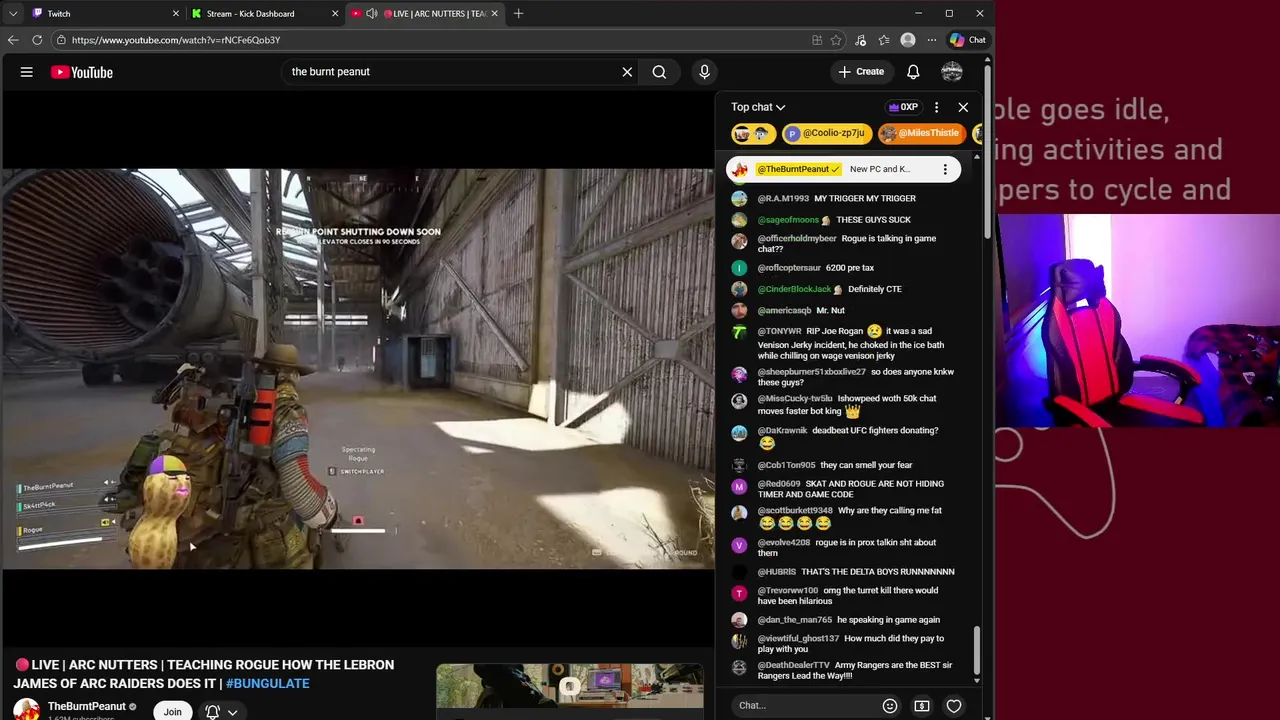Image resolution: width=1280 pixels, height=720 pixels.
Task: Click @CinderBlockJack username in chat
Action: pos(794,289)
